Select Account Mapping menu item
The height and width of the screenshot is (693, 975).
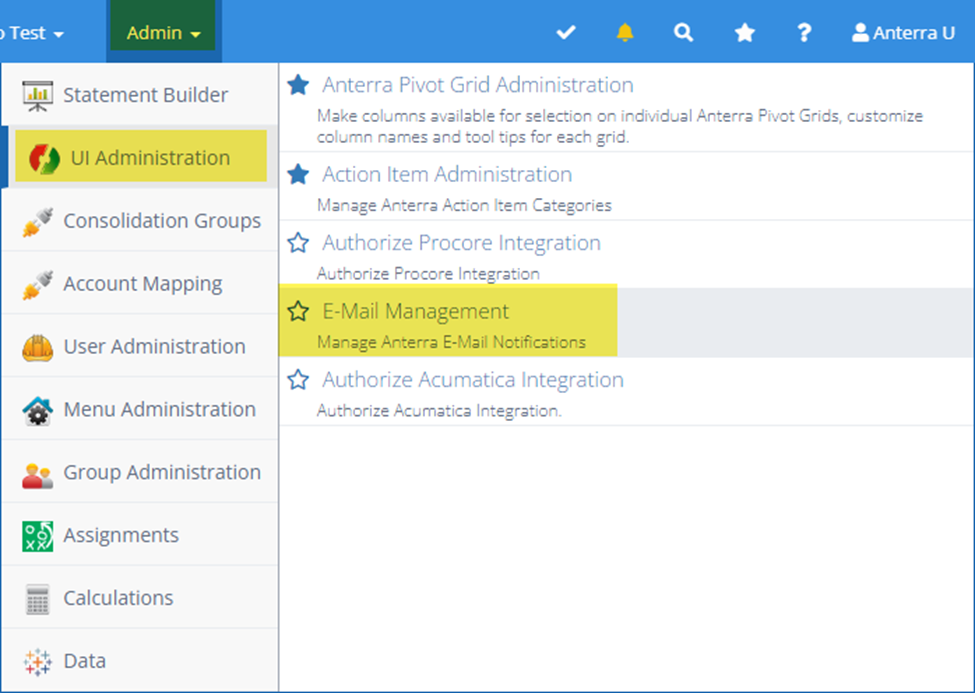140,284
